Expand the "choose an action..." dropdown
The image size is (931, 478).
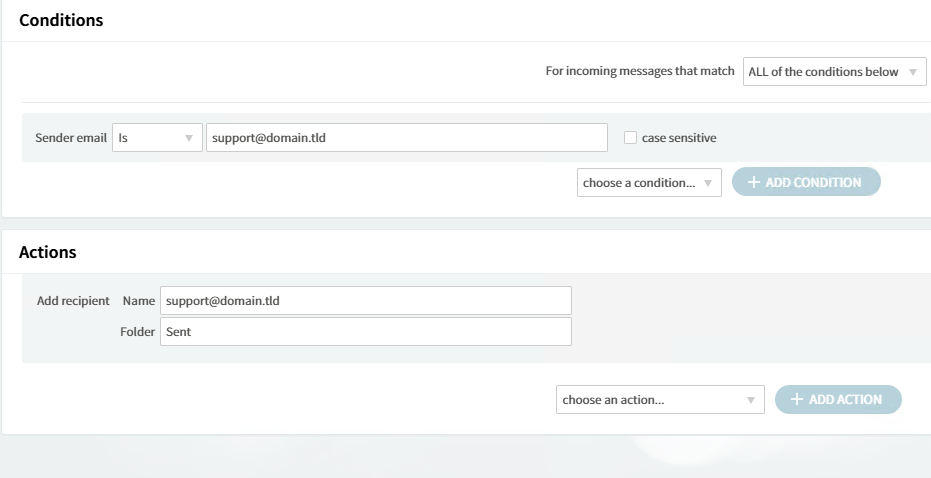[660, 400]
